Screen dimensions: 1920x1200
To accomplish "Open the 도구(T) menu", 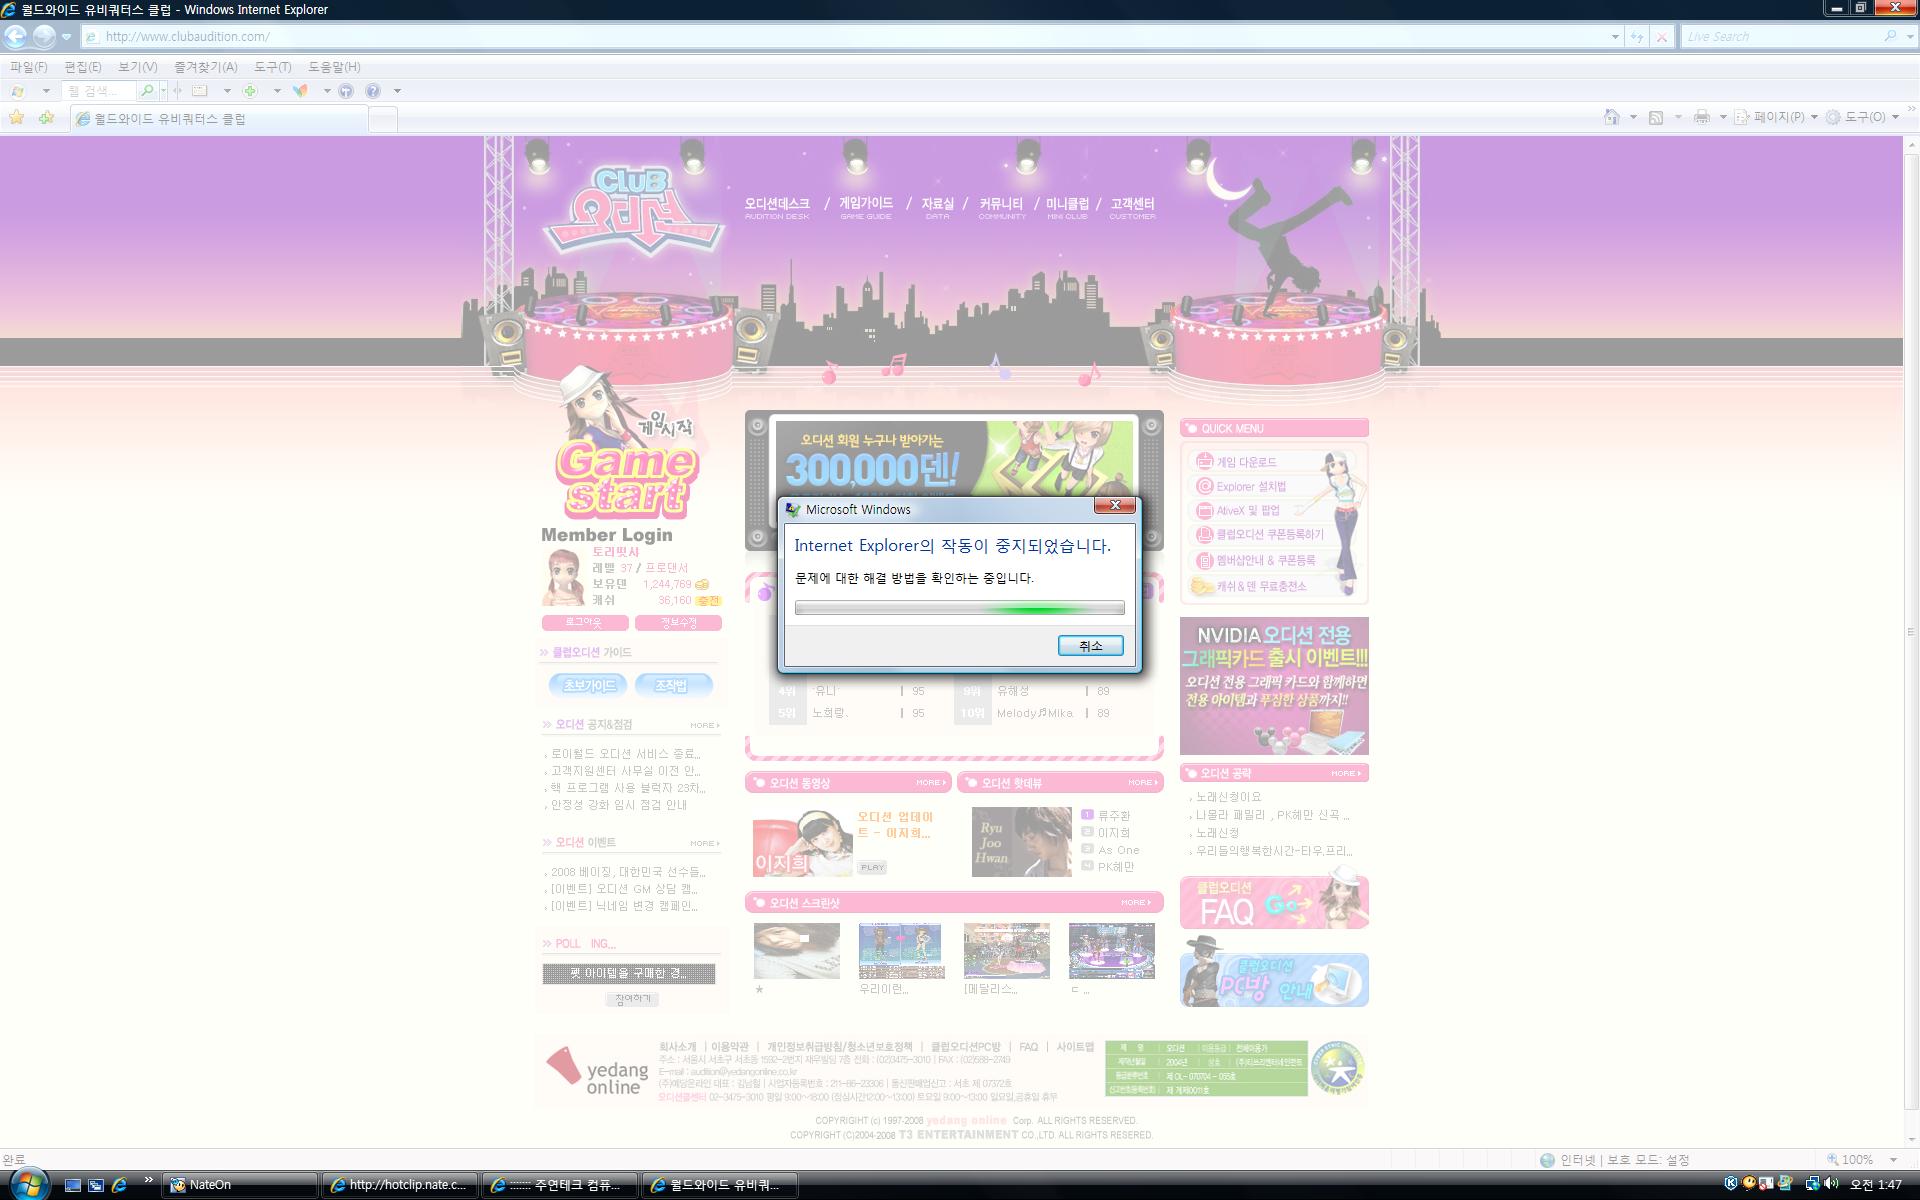I will point(272,67).
